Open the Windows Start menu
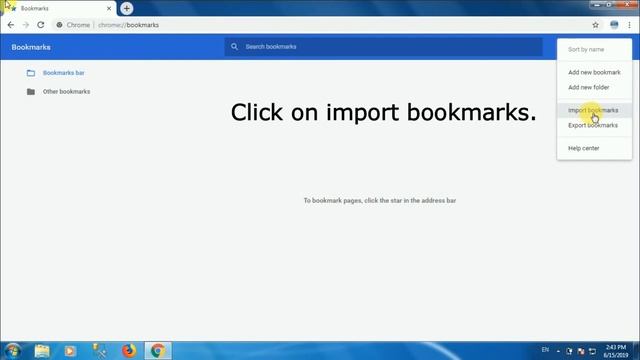The height and width of the screenshot is (360, 640). [12, 351]
